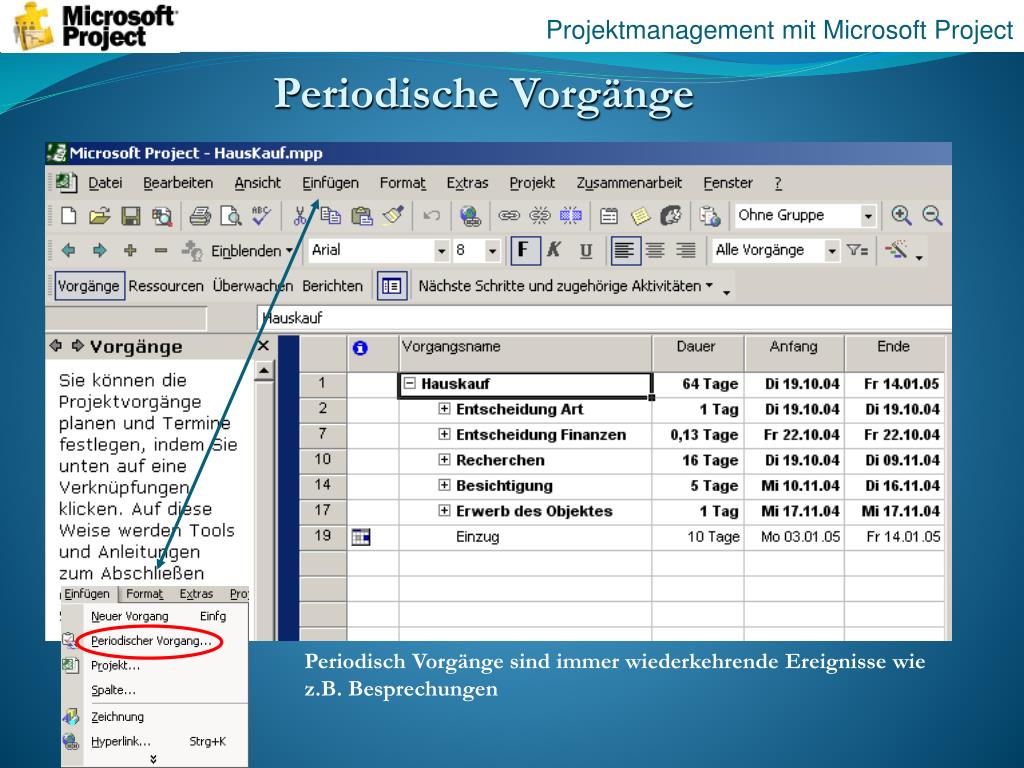
Task: Open the Einblenden outline dropdown
Action: coord(251,251)
